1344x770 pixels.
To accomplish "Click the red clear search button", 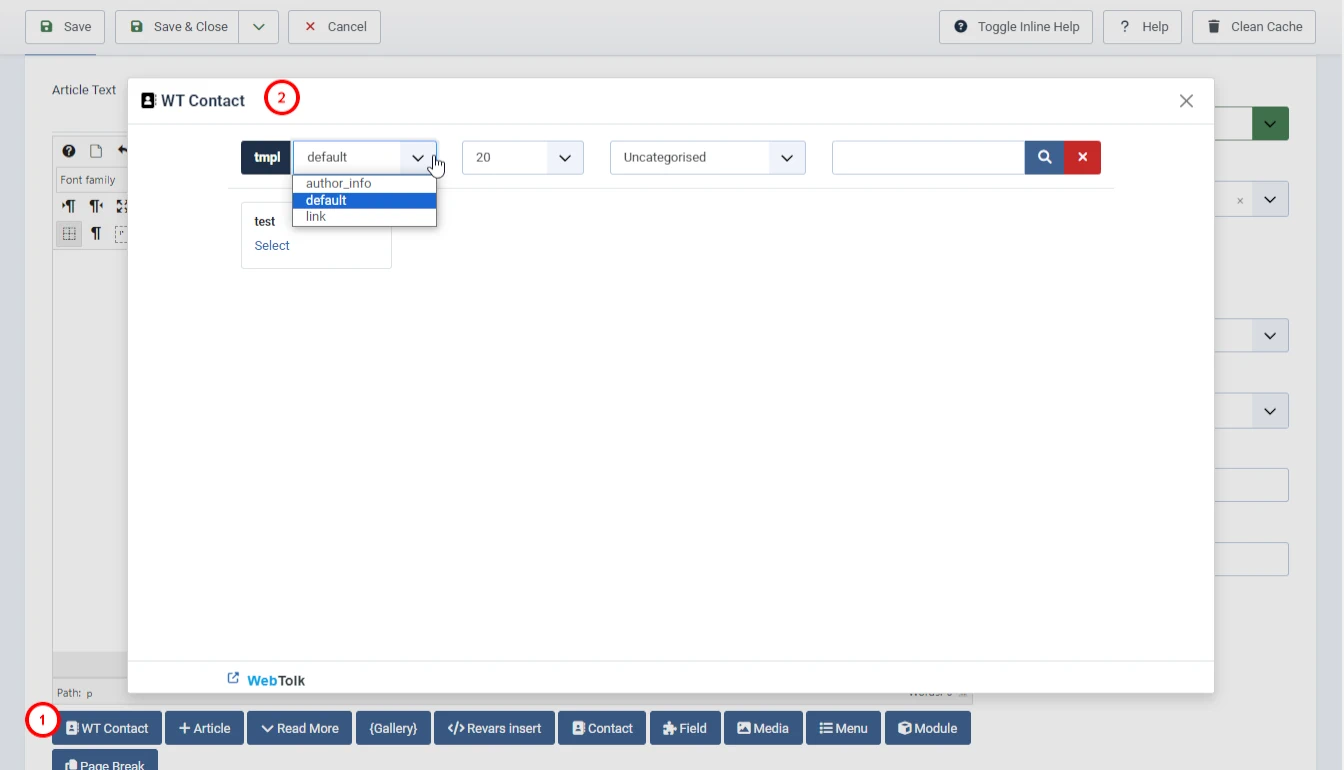I will 1082,157.
